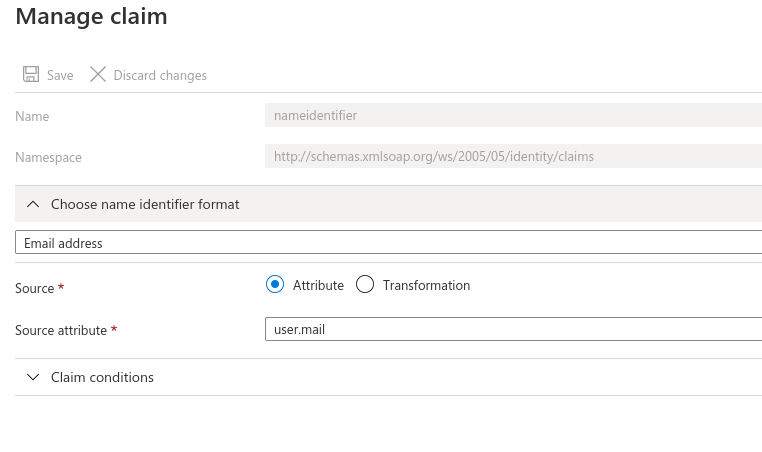Image resolution: width=762 pixels, height=452 pixels.
Task: Click the Discard changes X icon
Action: (98, 75)
